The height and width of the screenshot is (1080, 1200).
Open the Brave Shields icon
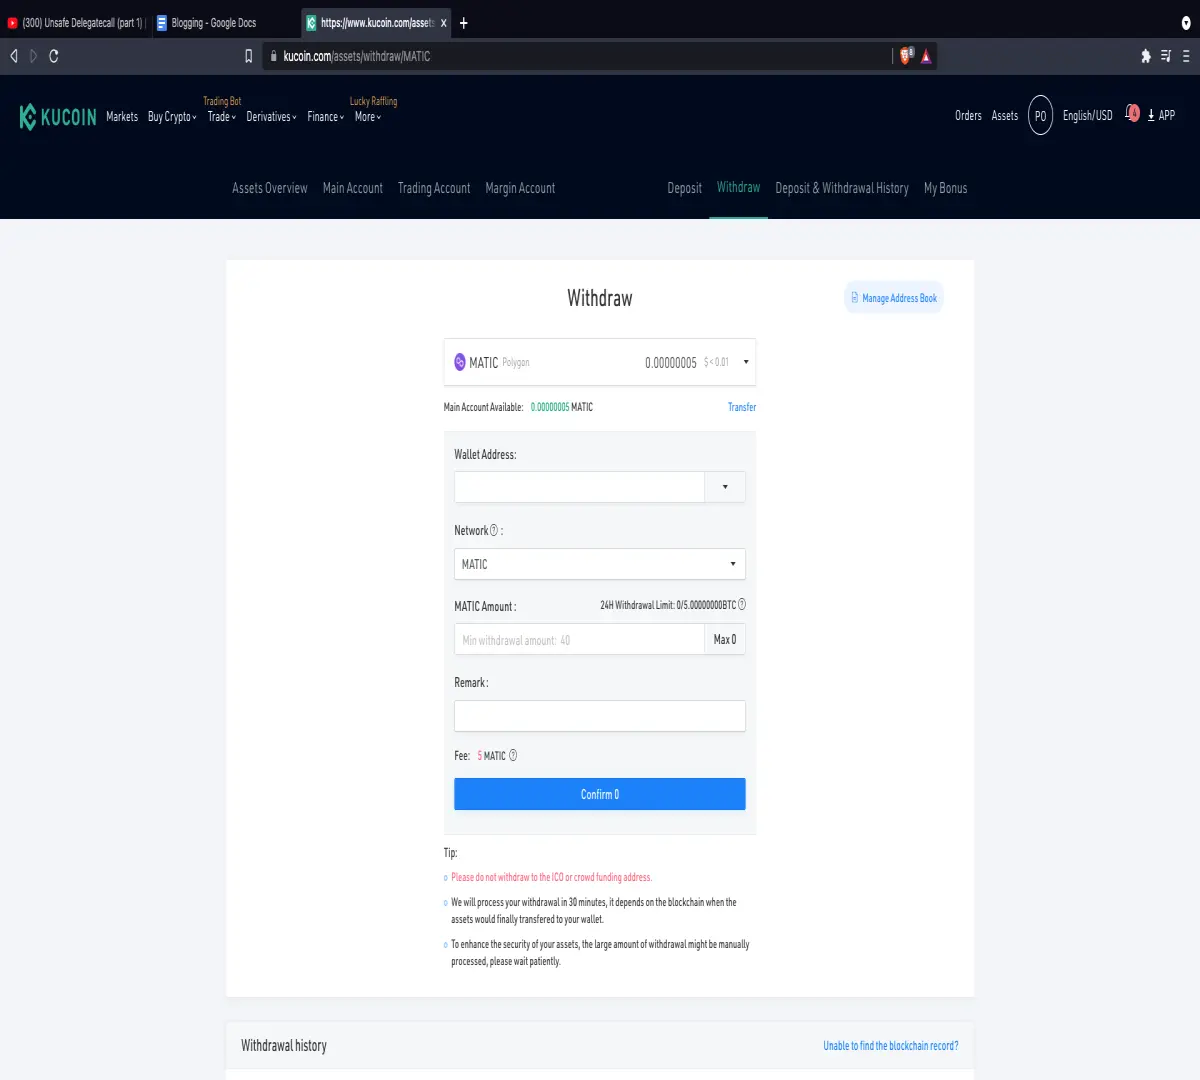pos(907,56)
